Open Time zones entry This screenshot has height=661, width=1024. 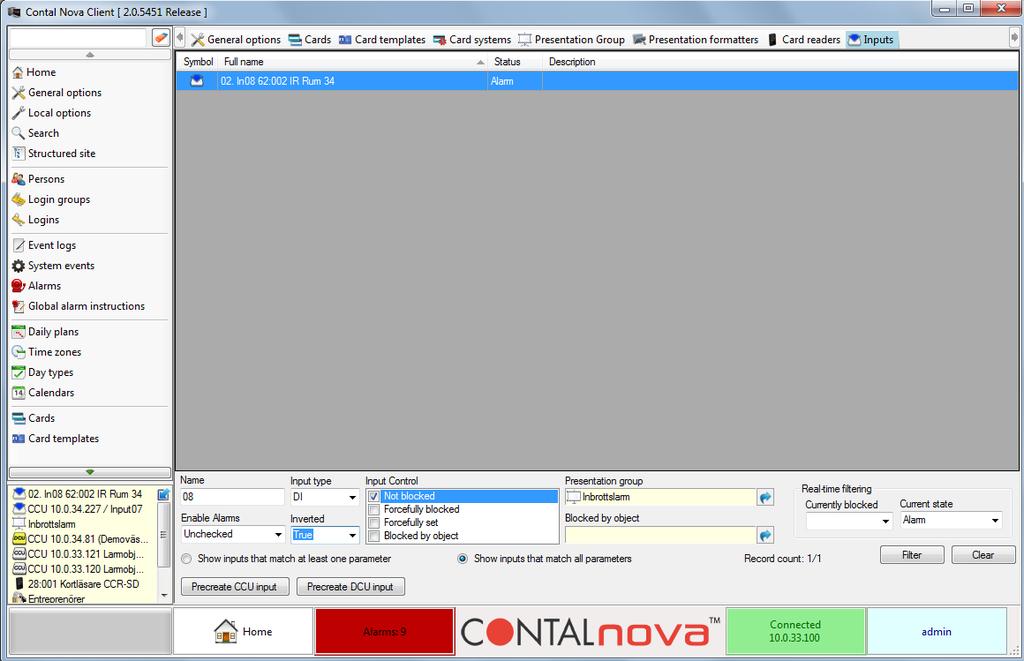46,351
